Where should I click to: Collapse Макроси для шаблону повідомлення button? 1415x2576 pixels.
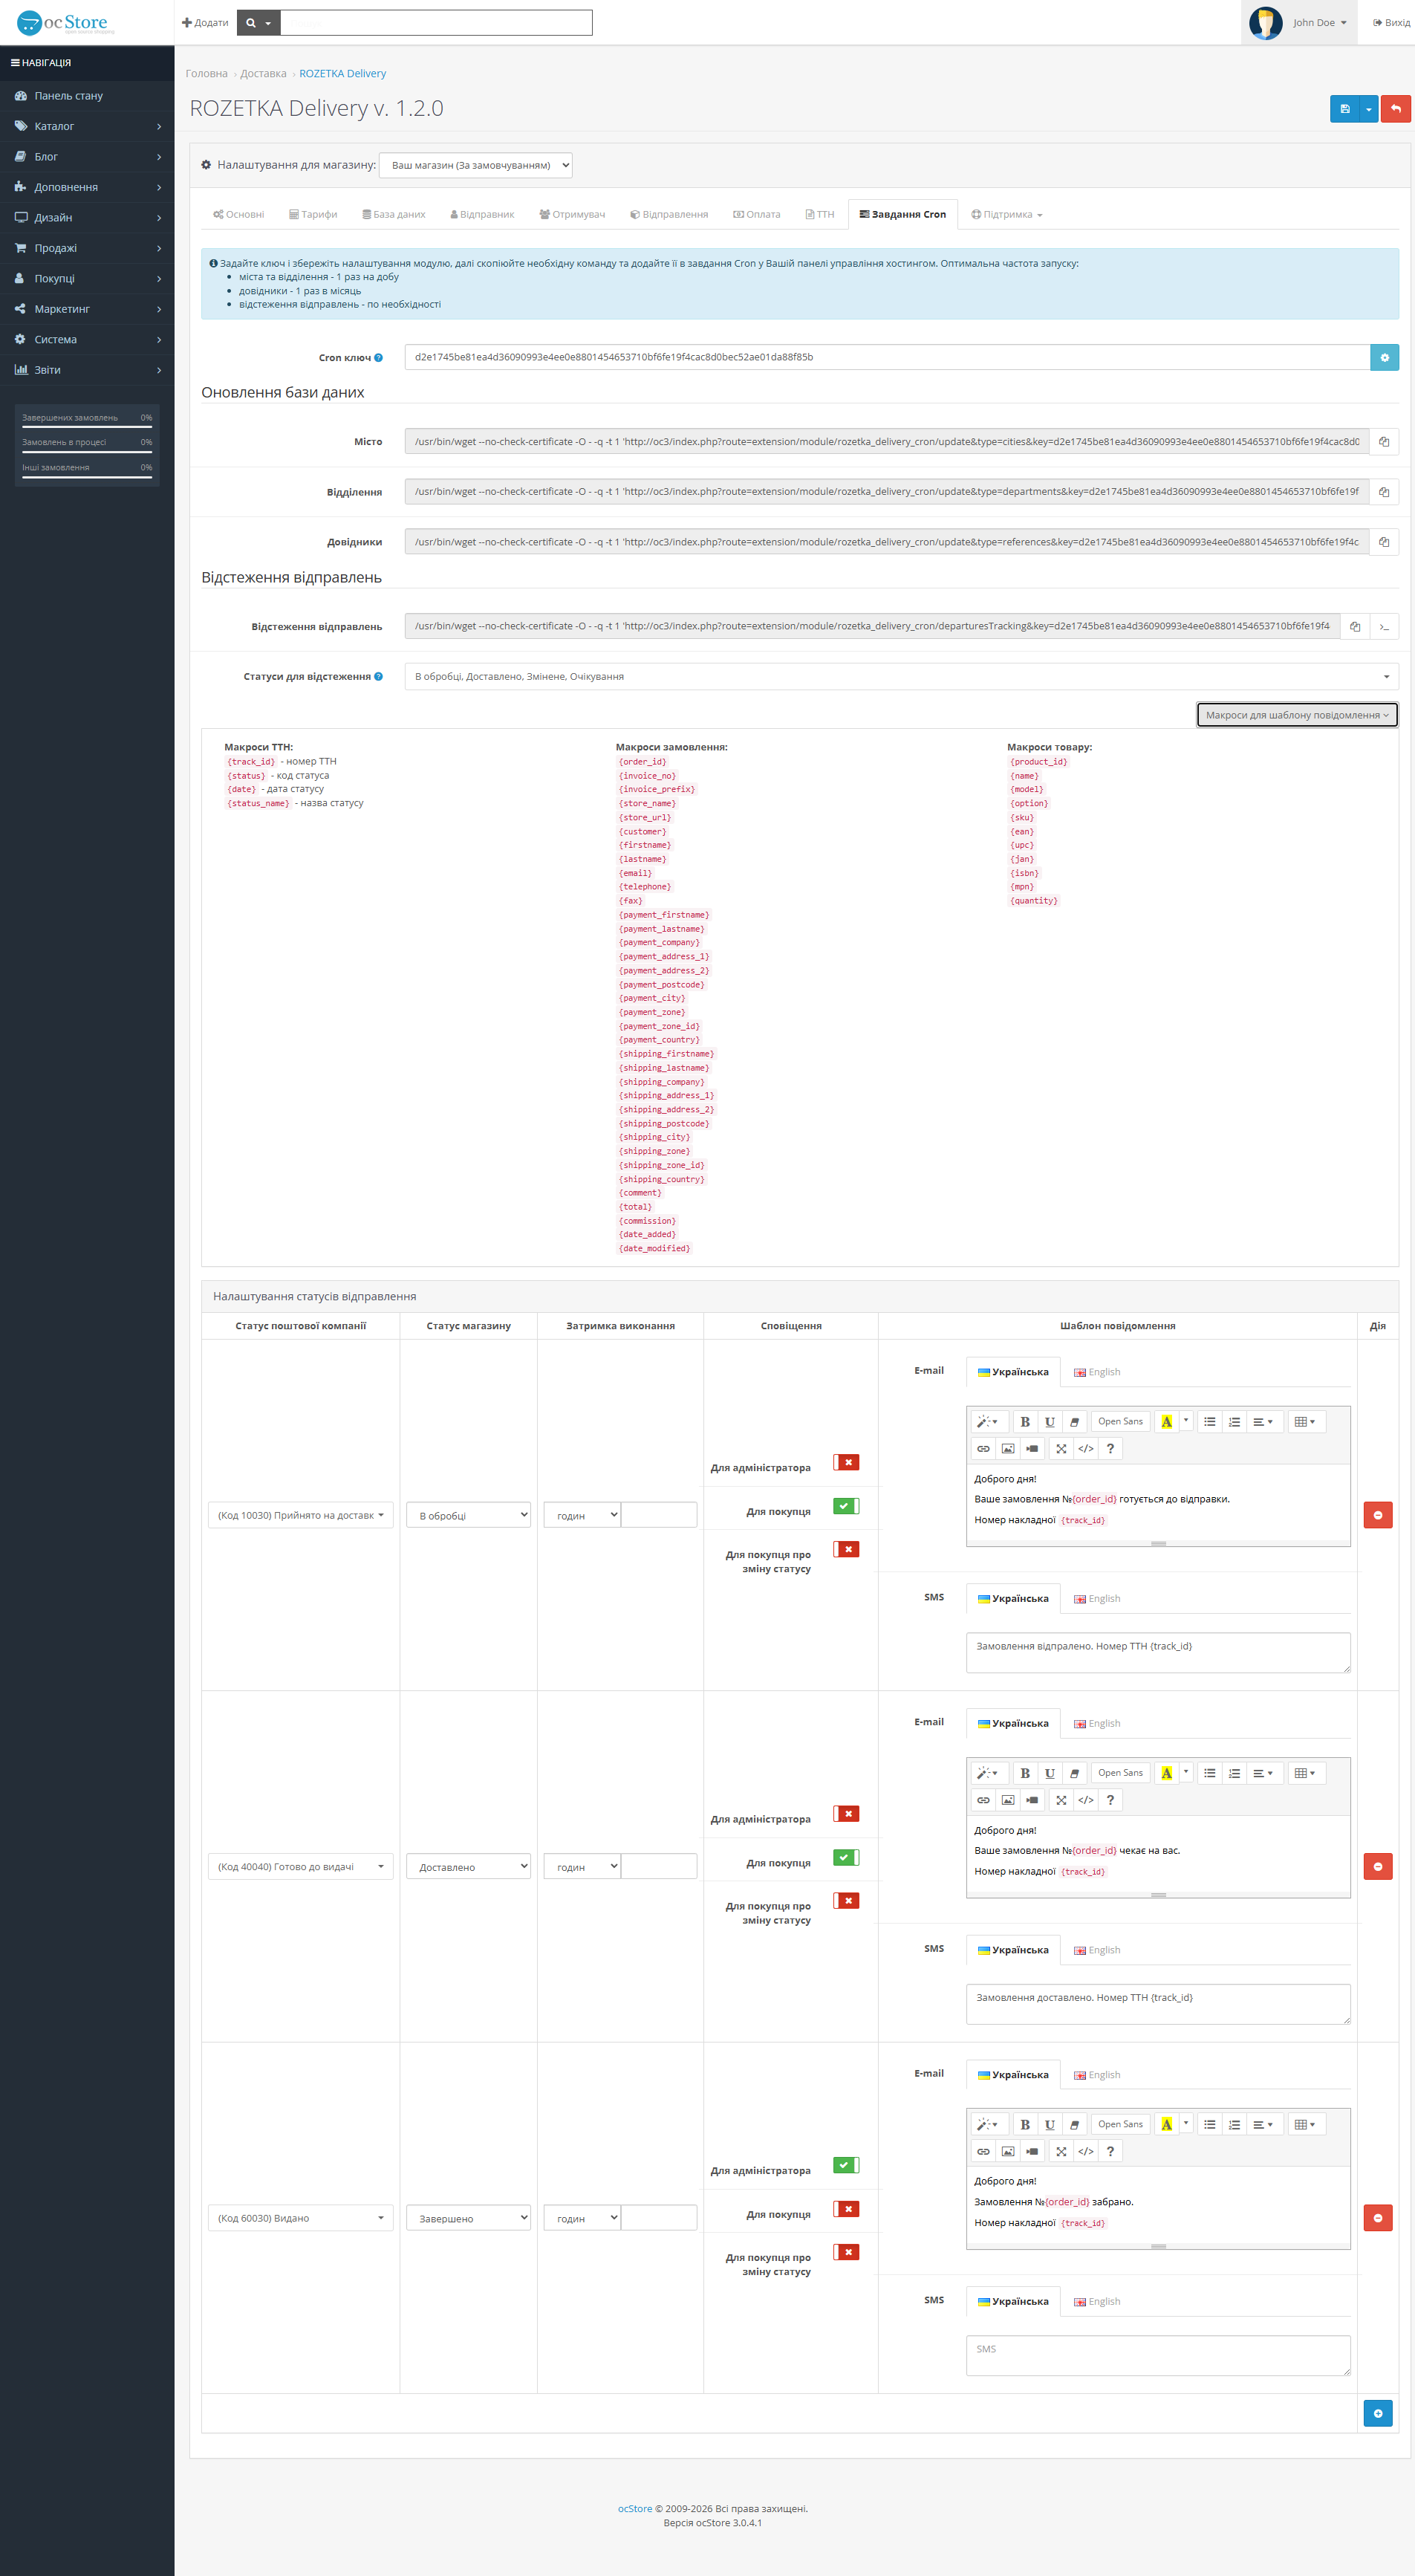coord(1297,715)
